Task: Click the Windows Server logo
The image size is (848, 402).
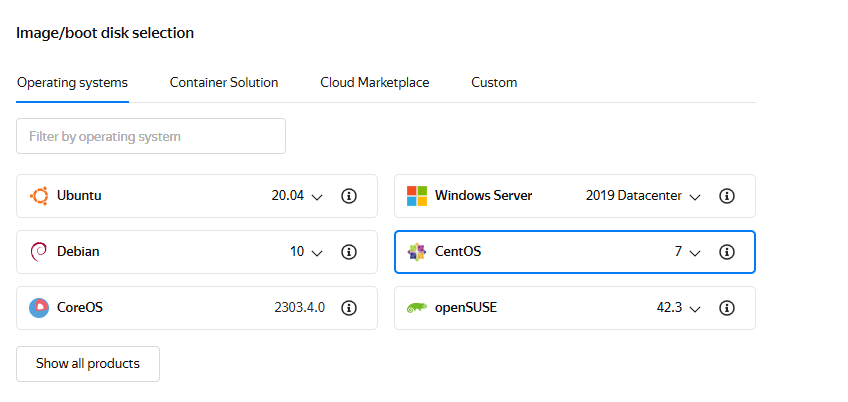Action: click(x=417, y=196)
